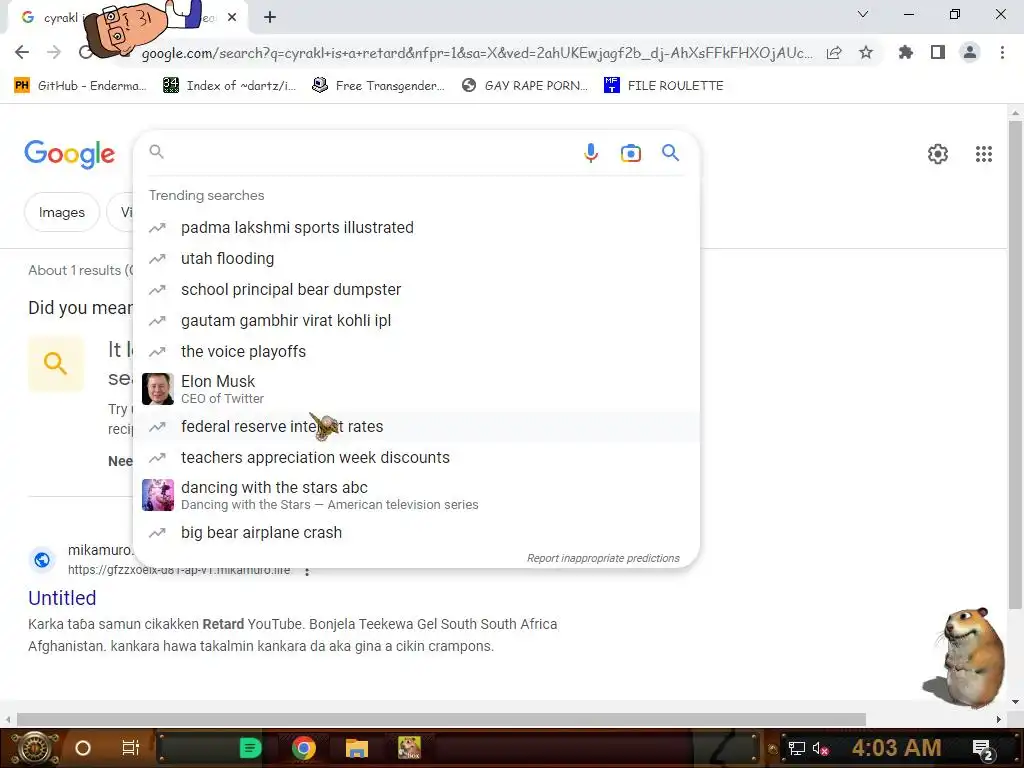Open the Extensions puzzle icon
The height and width of the screenshot is (768, 1024).
[x=906, y=52]
